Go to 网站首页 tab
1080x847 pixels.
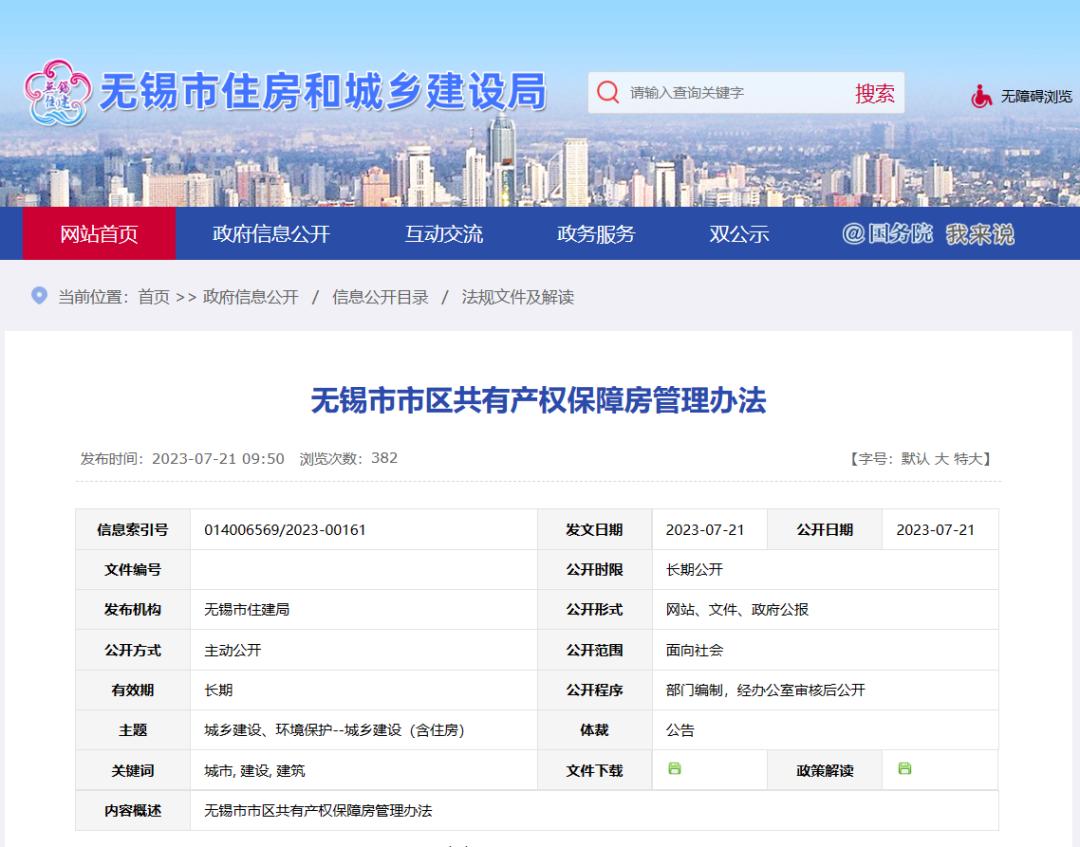[99, 234]
